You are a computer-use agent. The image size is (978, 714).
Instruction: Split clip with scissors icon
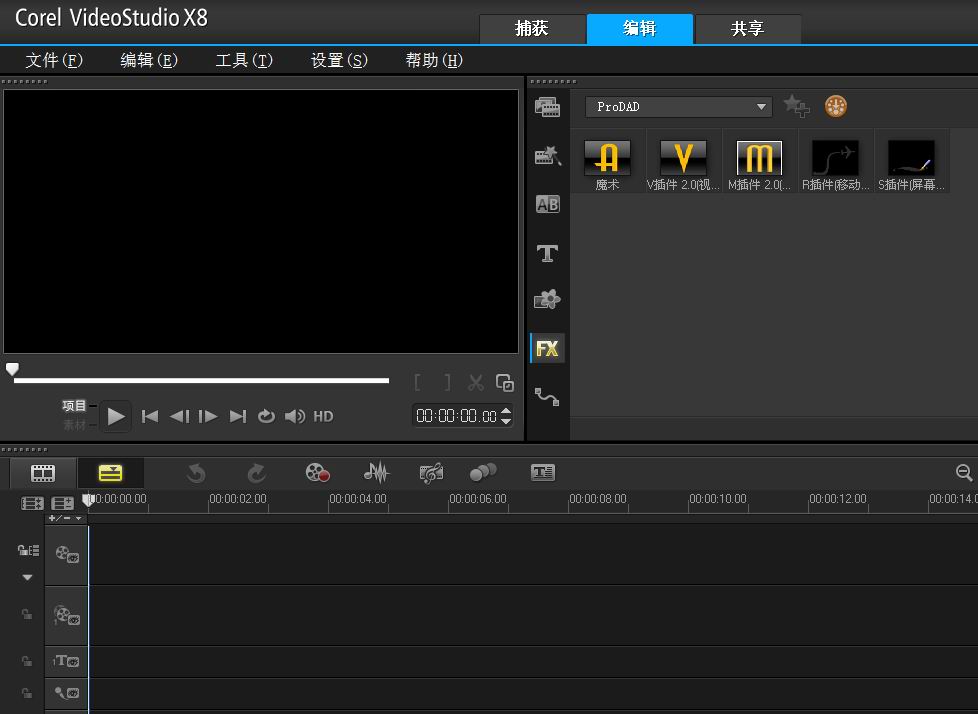click(476, 382)
